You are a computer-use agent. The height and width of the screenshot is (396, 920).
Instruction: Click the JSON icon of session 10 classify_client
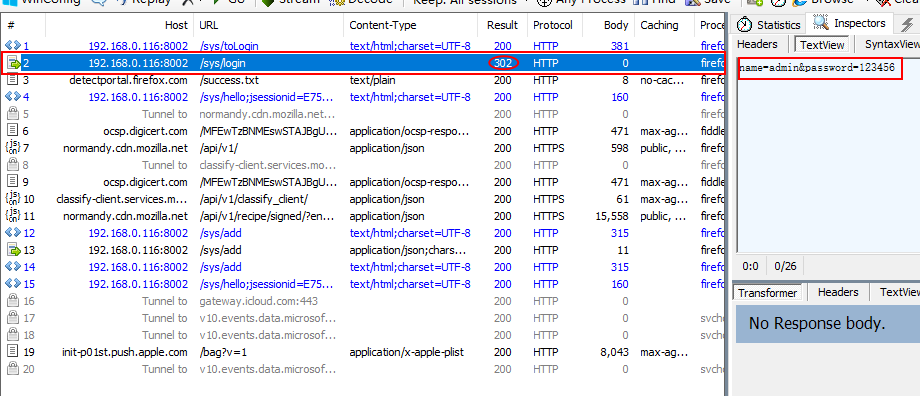12,199
